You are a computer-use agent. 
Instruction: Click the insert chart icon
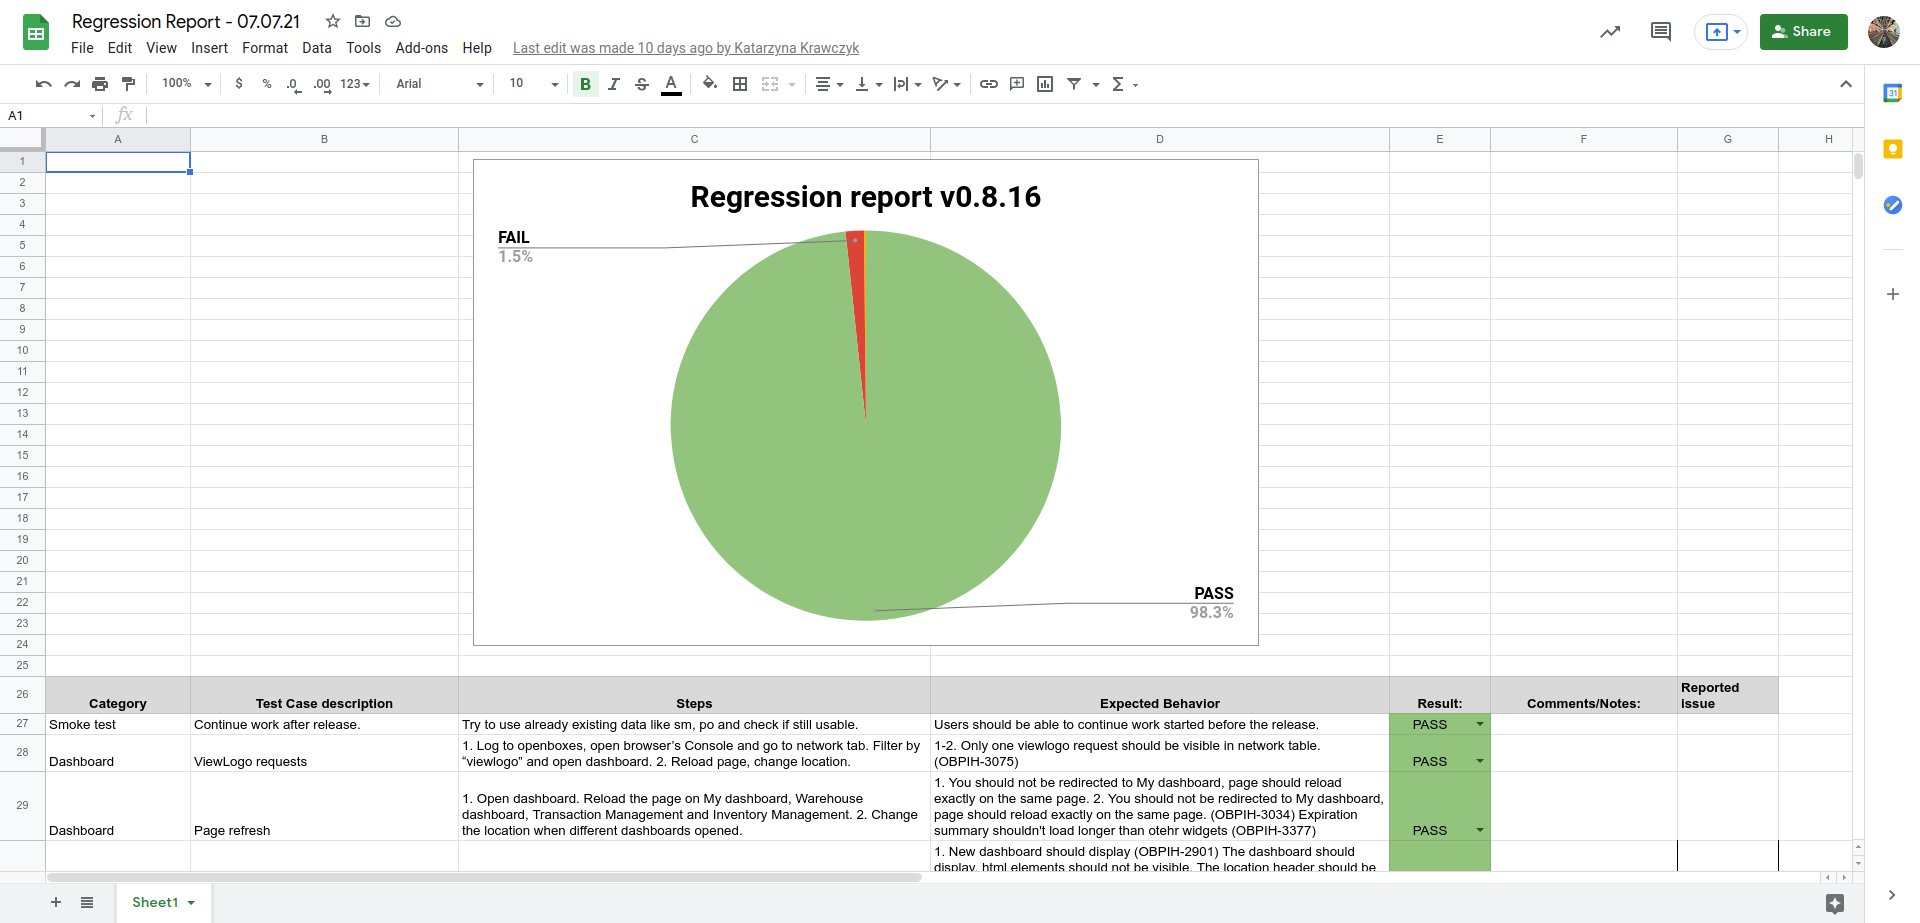click(1045, 84)
